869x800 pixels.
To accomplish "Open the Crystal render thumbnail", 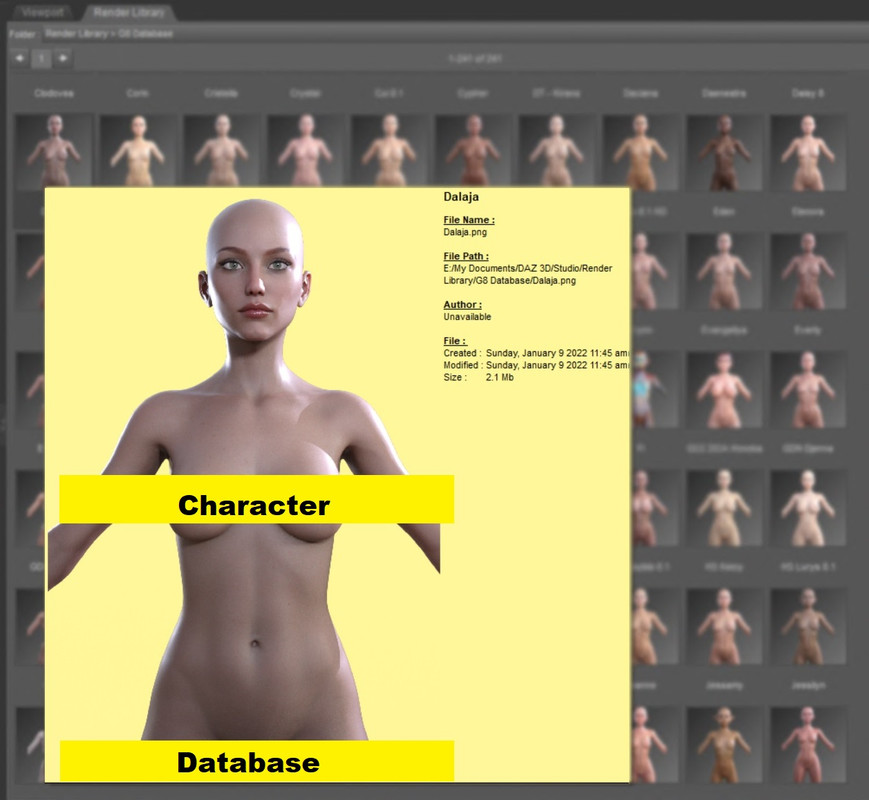I will pos(305,150).
